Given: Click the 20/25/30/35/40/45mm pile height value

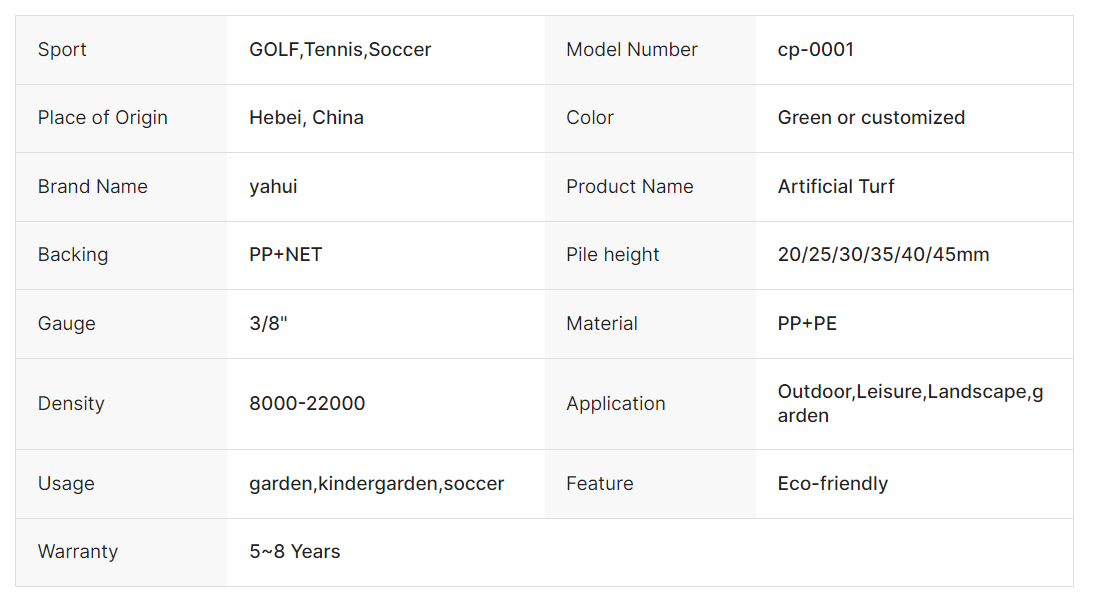Looking at the screenshot, I should (x=884, y=254).
